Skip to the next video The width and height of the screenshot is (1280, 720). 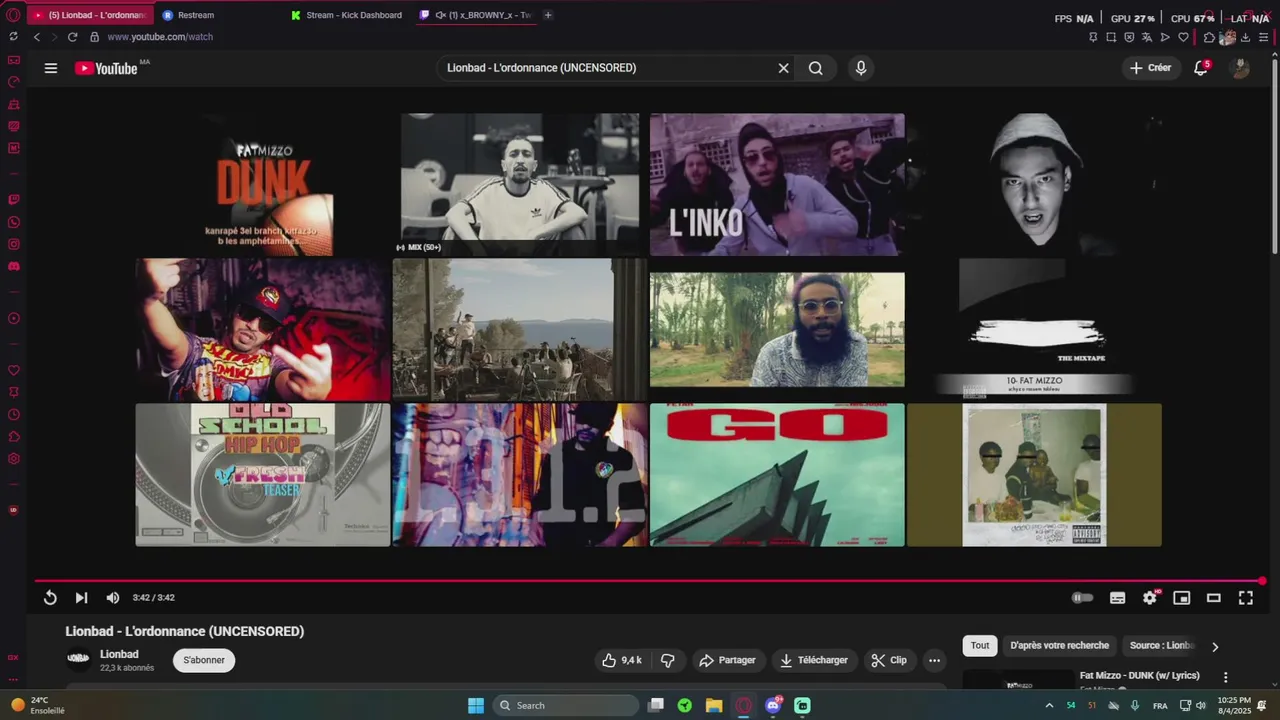click(x=81, y=598)
